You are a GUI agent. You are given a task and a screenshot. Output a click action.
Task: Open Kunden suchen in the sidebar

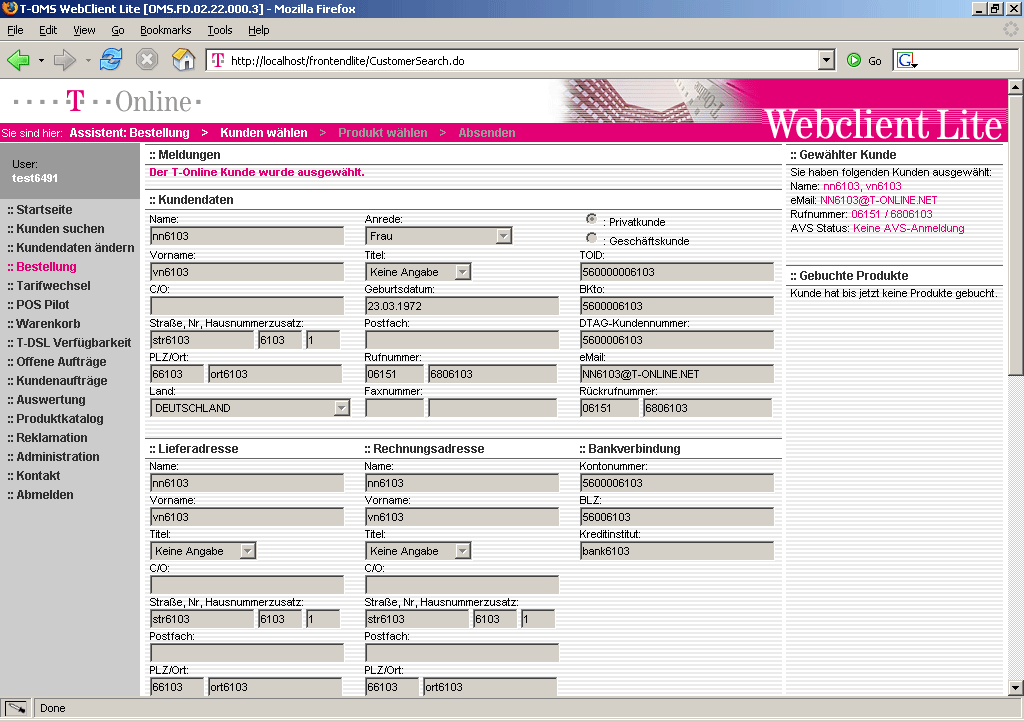click(x=60, y=229)
